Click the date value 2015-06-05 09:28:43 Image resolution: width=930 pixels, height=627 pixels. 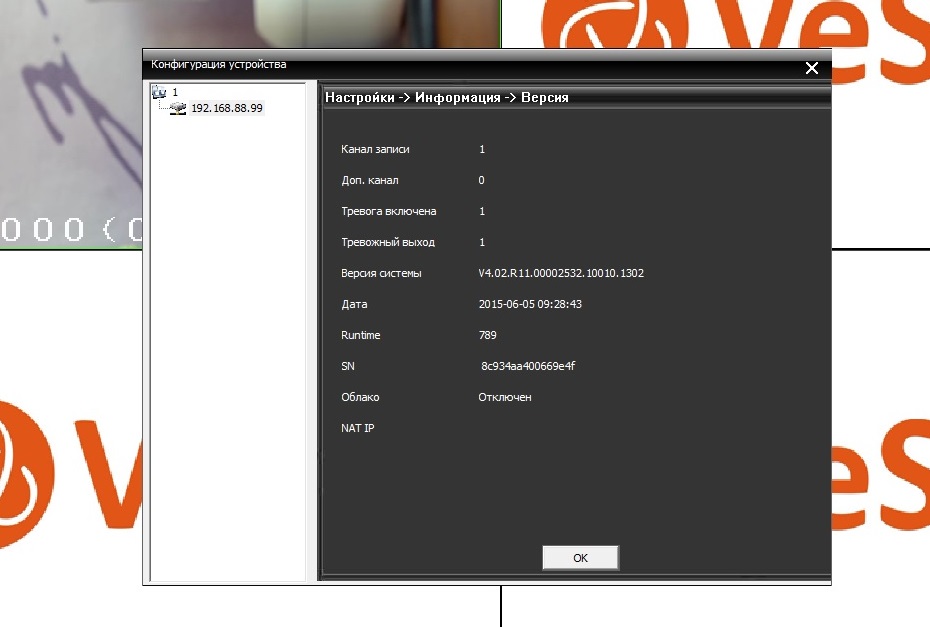click(530, 304)
